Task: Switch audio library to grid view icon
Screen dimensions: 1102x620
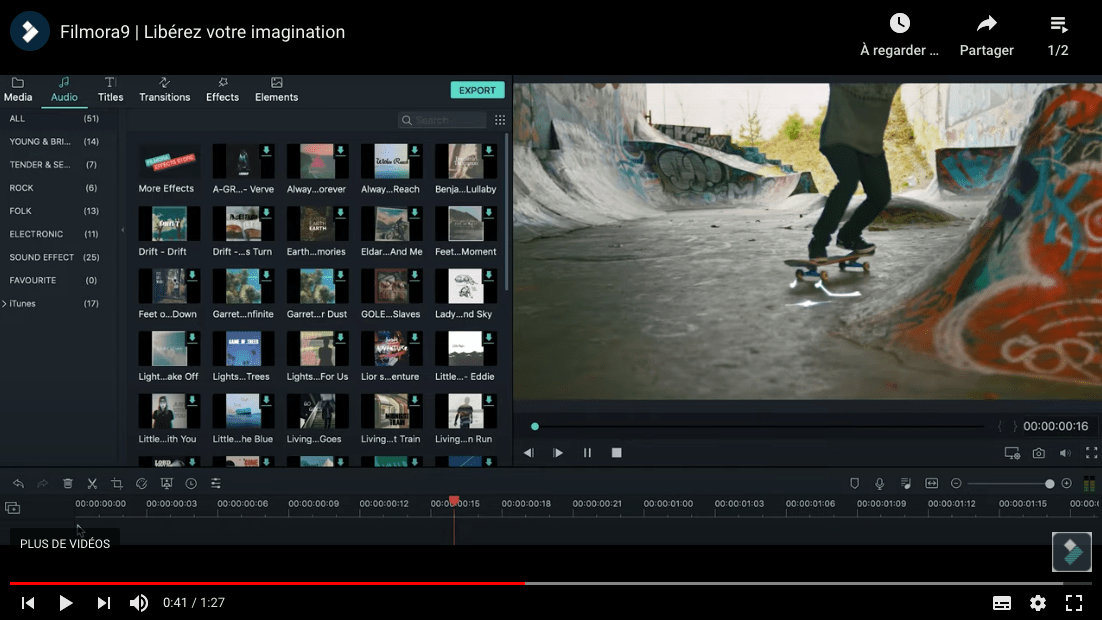Action: (500, 120)
